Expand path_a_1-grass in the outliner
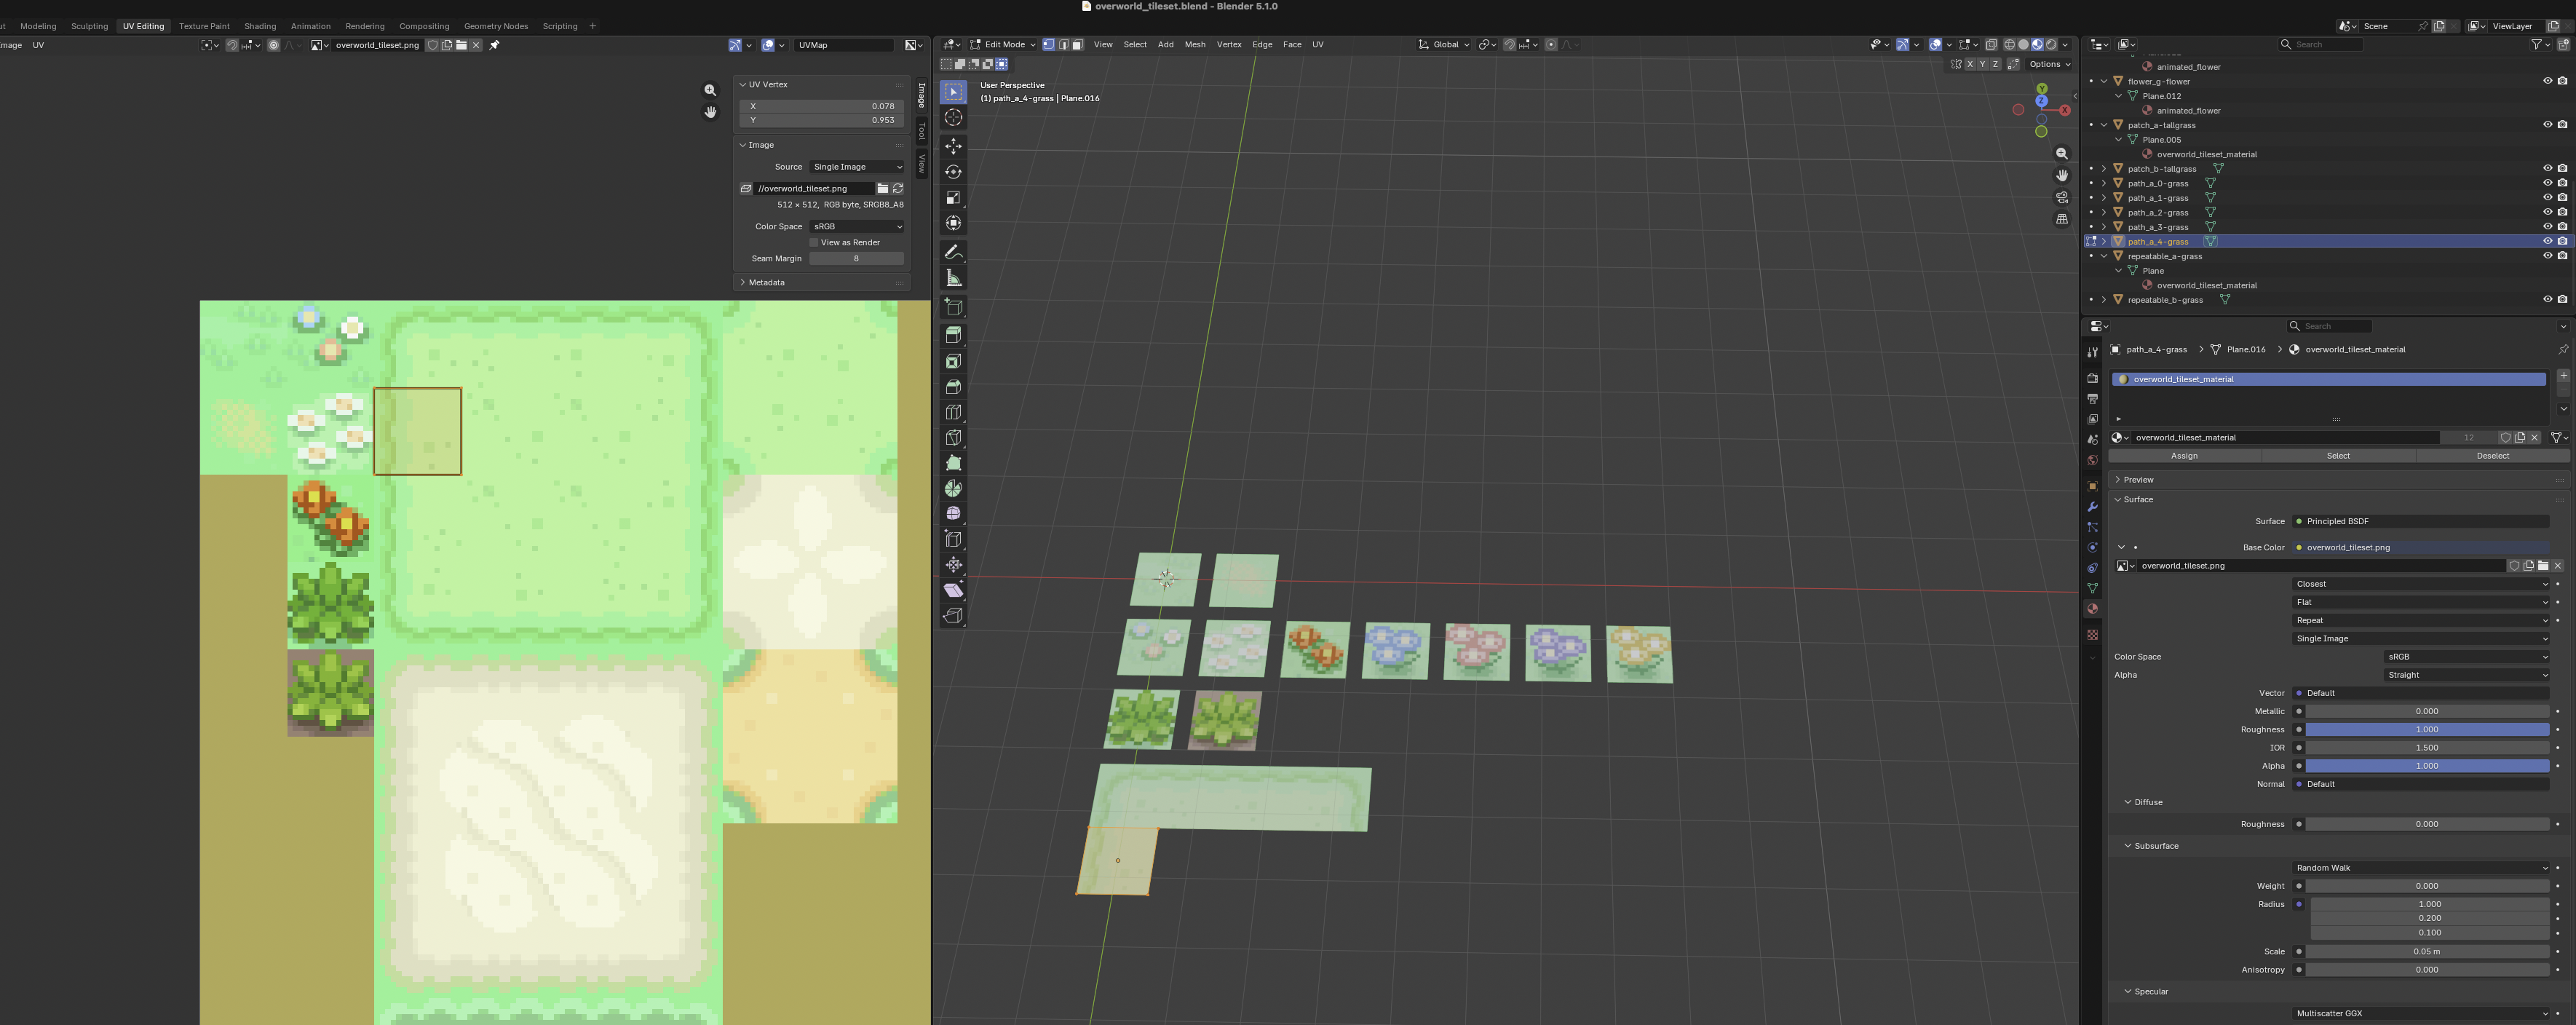This screenshot has width=2576, height=1025. pos(2103,198)
